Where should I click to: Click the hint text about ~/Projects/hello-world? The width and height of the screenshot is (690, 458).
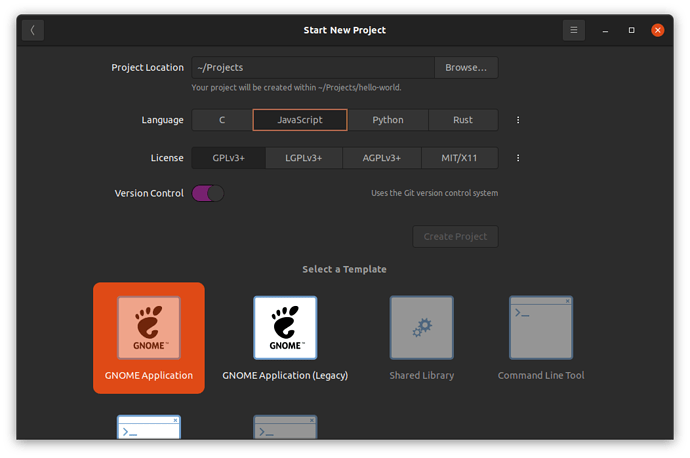pyautogui.click(x=296, y=88)
